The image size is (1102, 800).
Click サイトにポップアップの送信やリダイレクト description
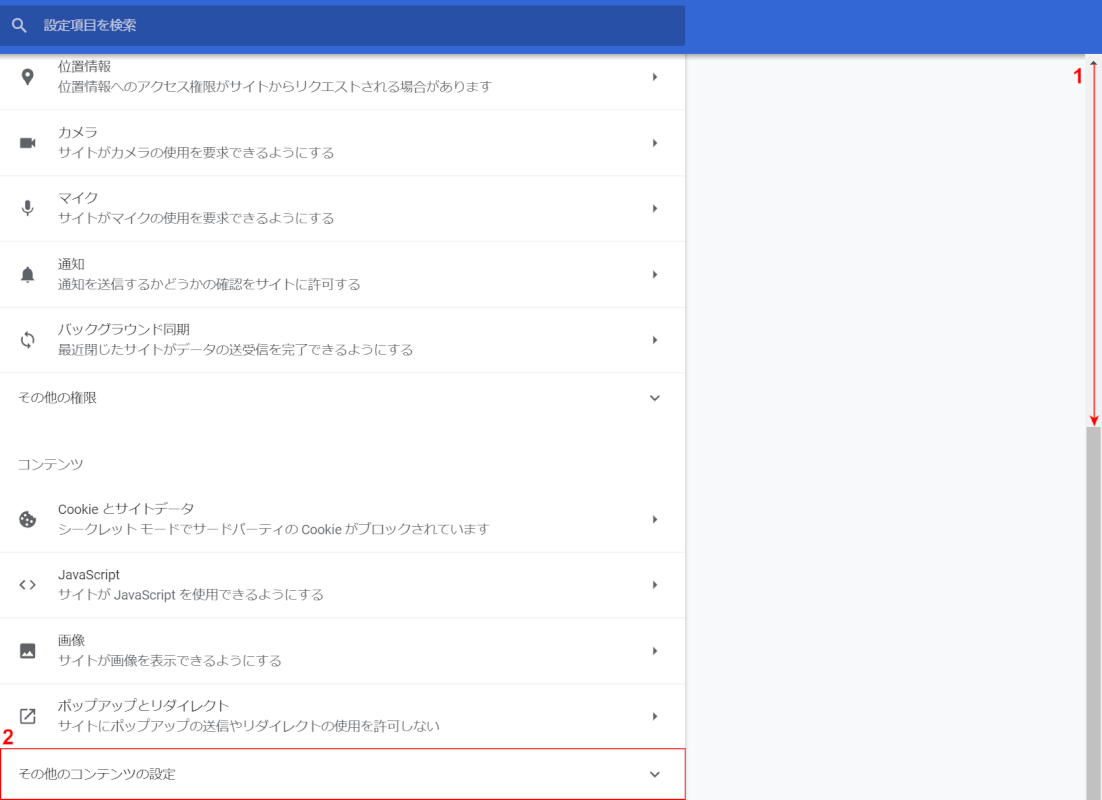pos(249,726)
